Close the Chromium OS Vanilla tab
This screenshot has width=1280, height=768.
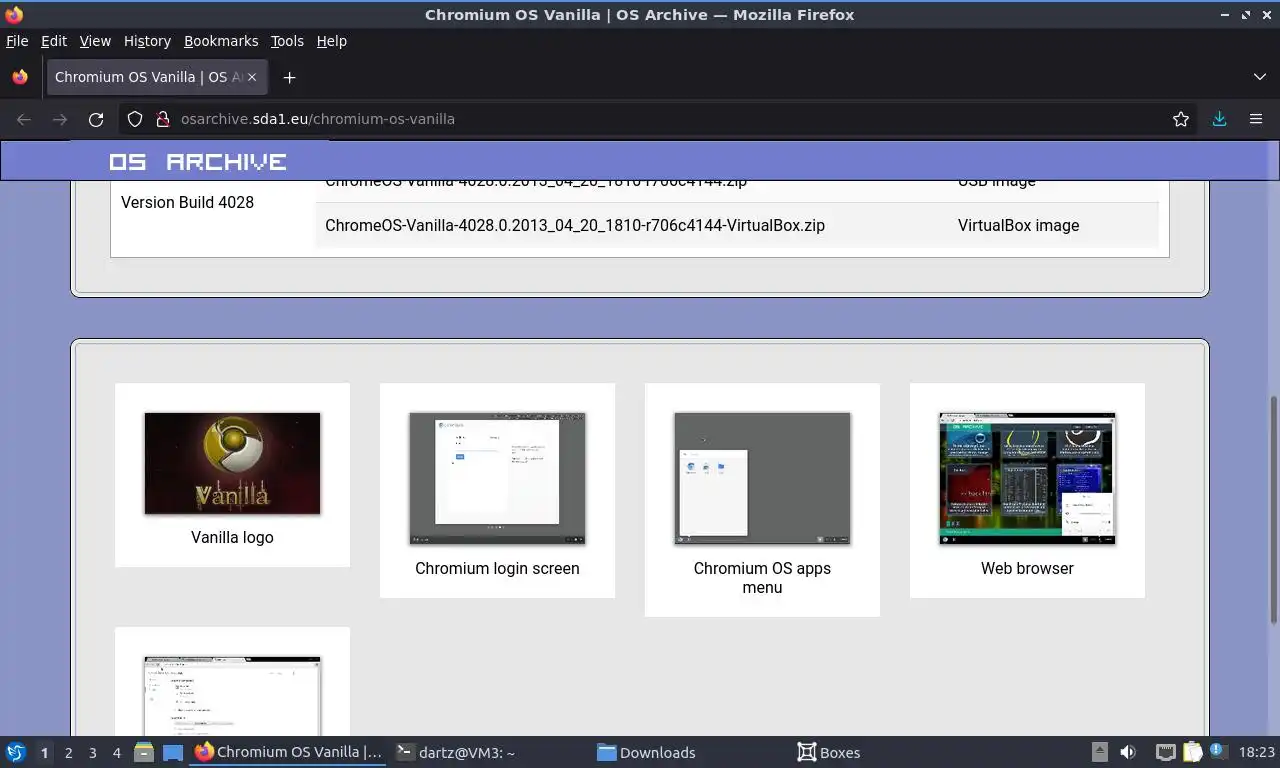252,77
